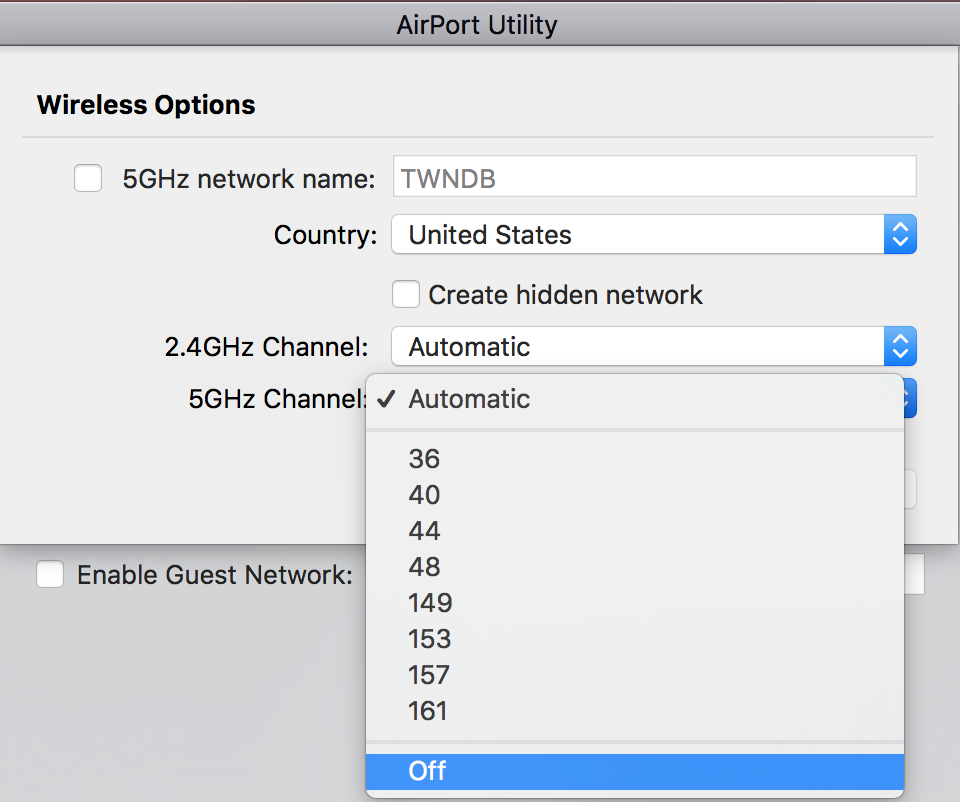Open the 2.4GHz Channel dropdown
Viewport: 960px width, 802px height.
(654, 347)
